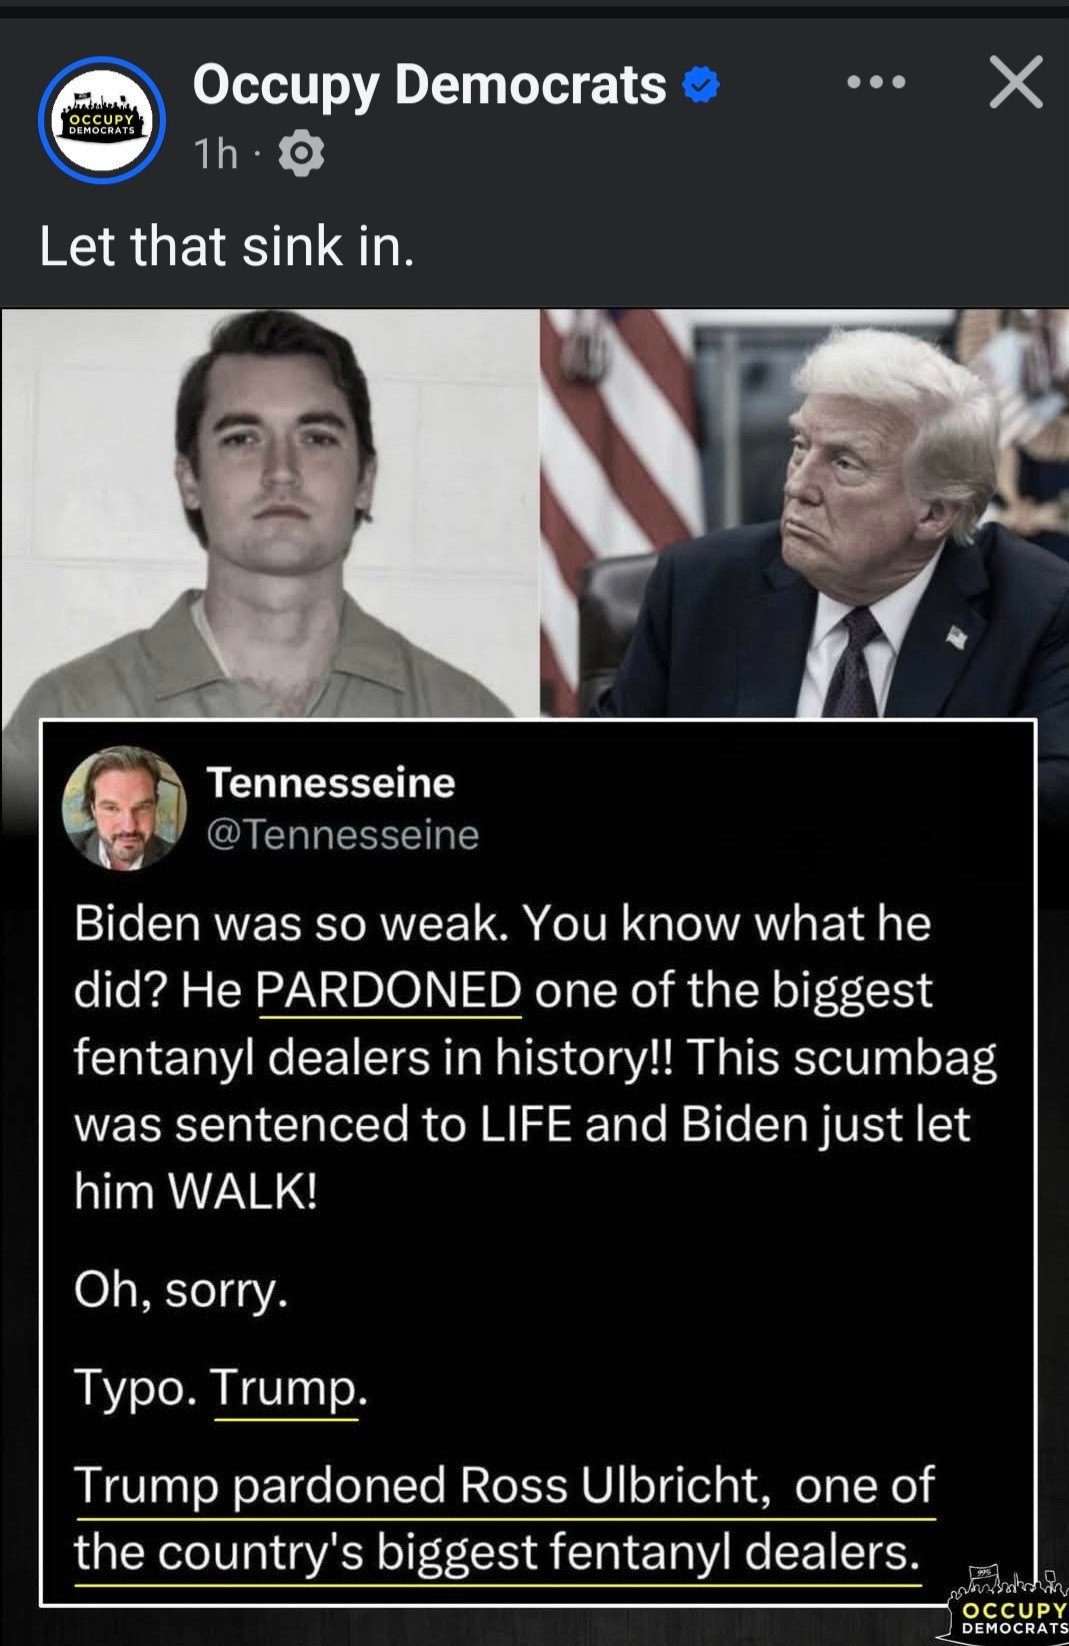The height and width of the screenshot is (1646, 1069).
Task: Click the "Oh, sorry." line in the tweet
Action: click(181, 1290)
